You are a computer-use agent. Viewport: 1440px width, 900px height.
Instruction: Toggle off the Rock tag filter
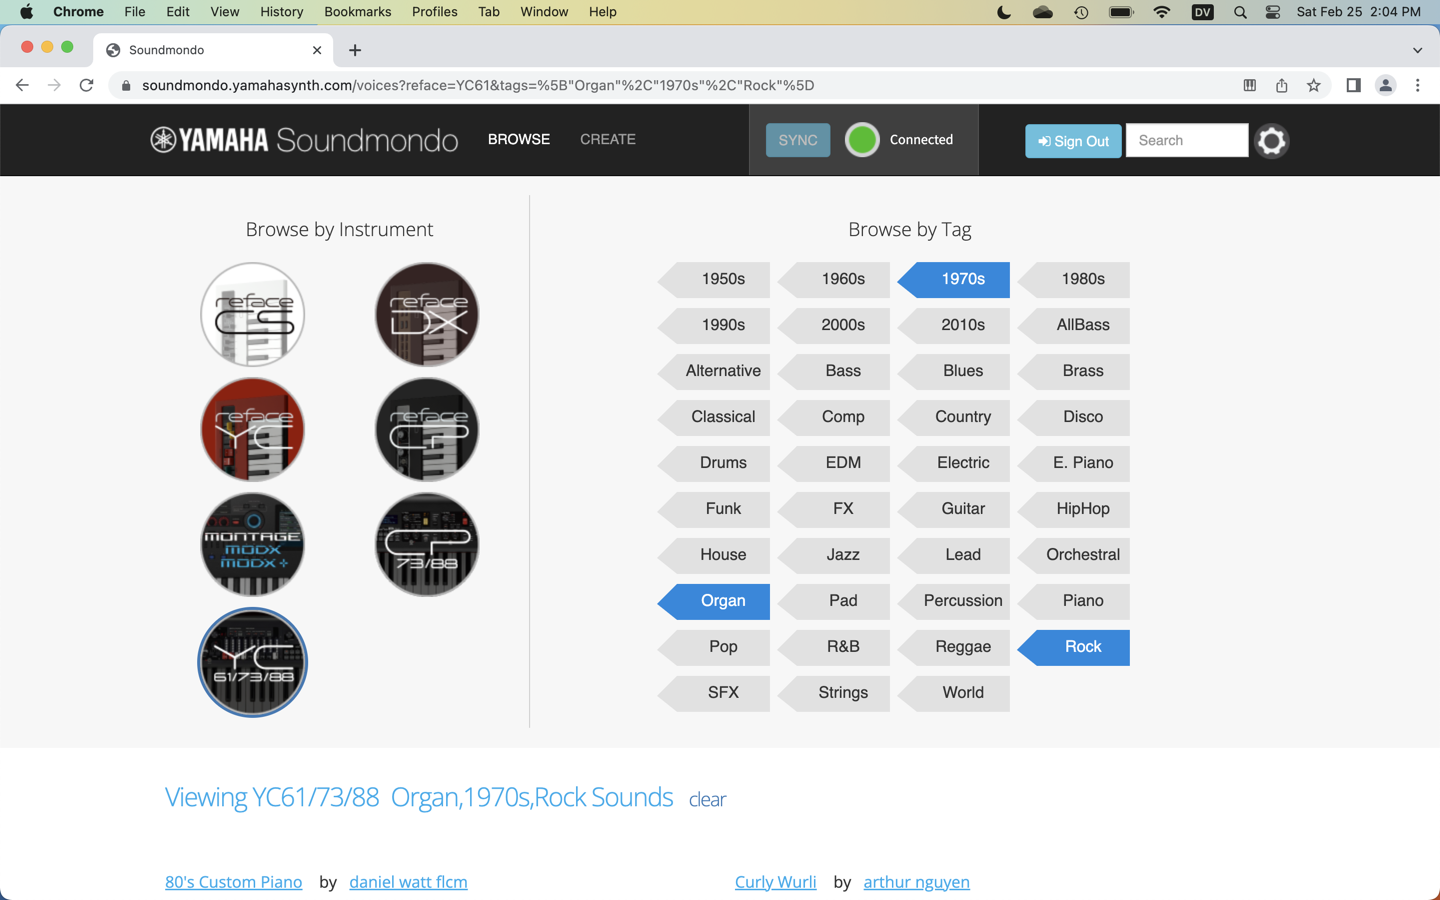coord(1084,647)
